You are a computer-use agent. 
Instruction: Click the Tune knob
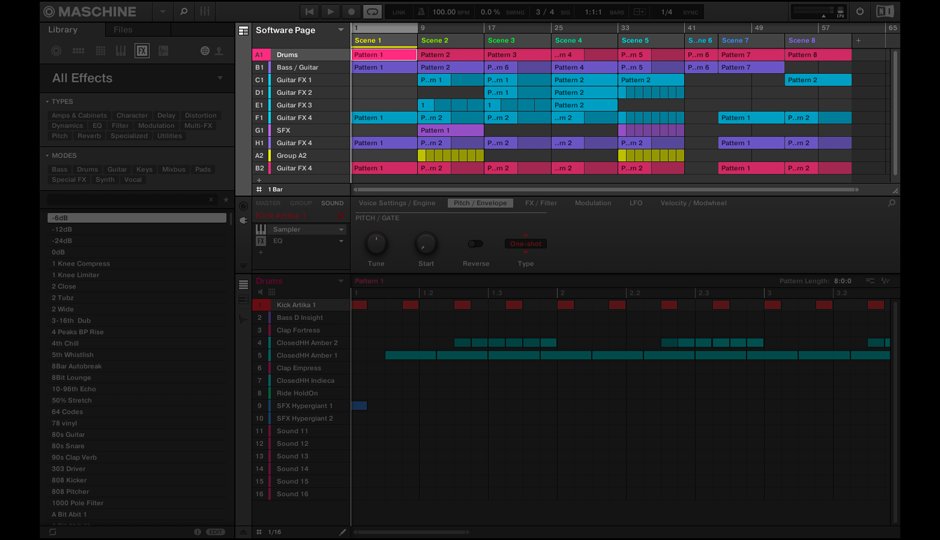(376, 243)
